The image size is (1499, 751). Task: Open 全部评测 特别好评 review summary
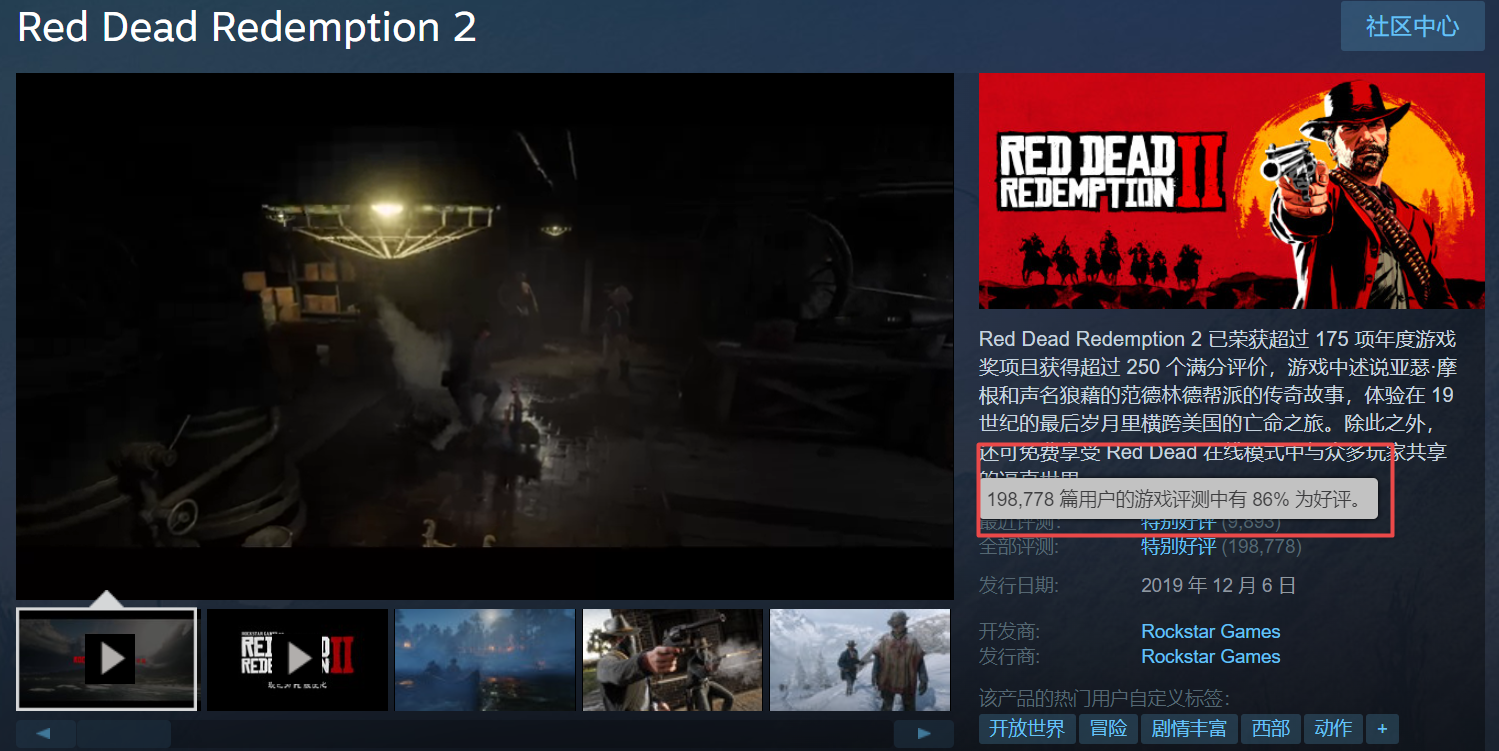[x=1178, y=547]
